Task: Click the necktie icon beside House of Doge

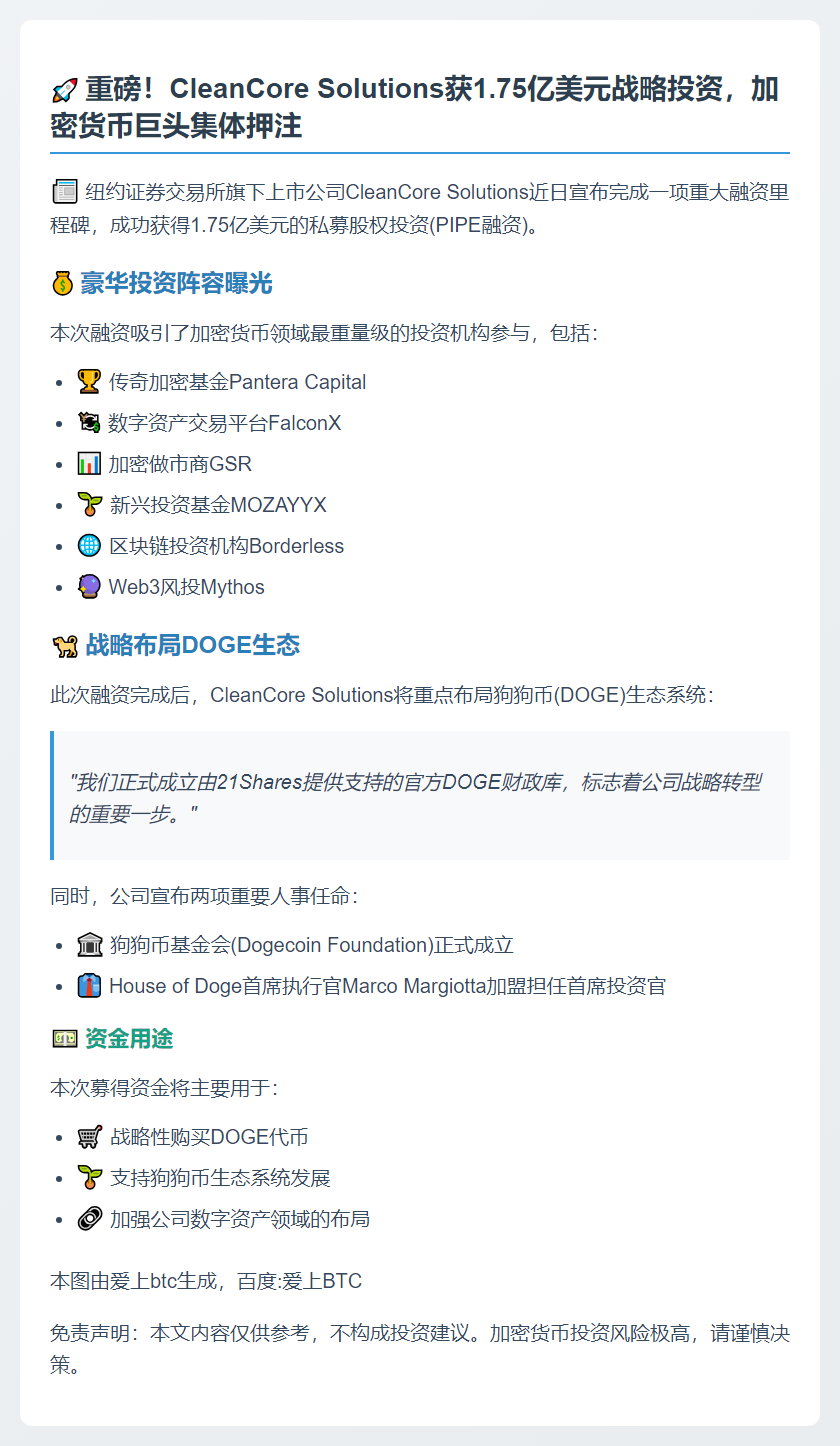Action: (89, 986)
